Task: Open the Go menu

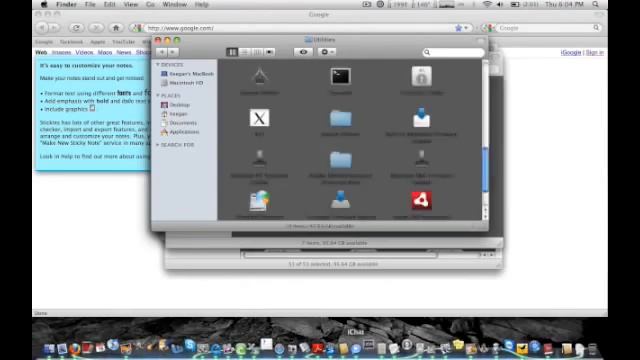Action: 150,4
